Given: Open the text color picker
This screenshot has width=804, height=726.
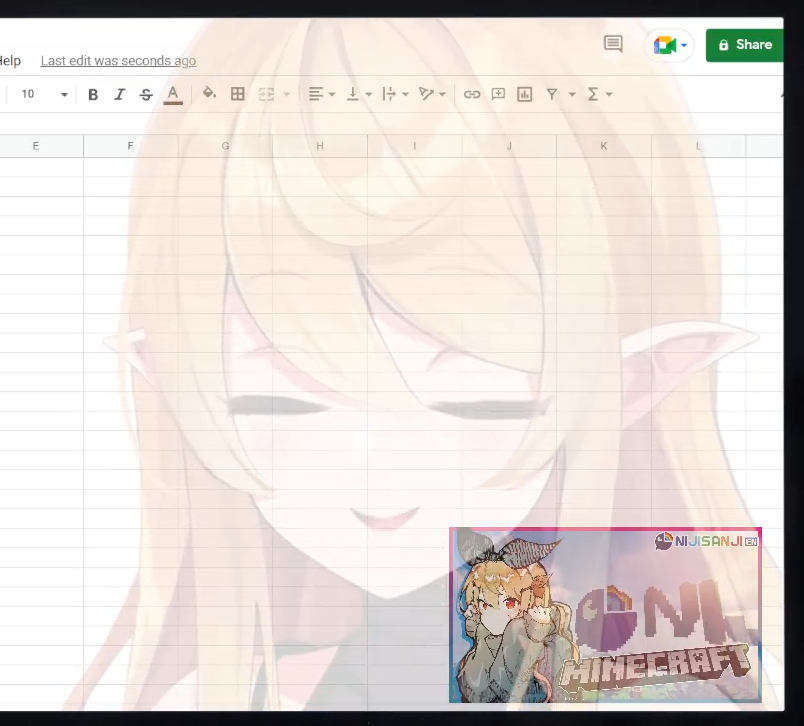Looking at the screenshot, I should [173, 94].
